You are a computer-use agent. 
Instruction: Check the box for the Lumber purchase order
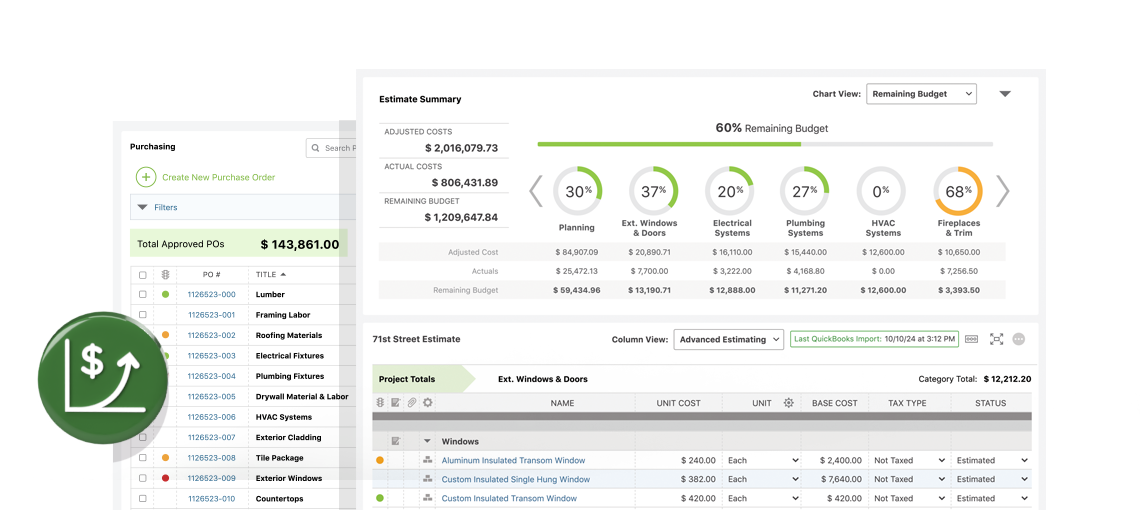click(142, 295)
